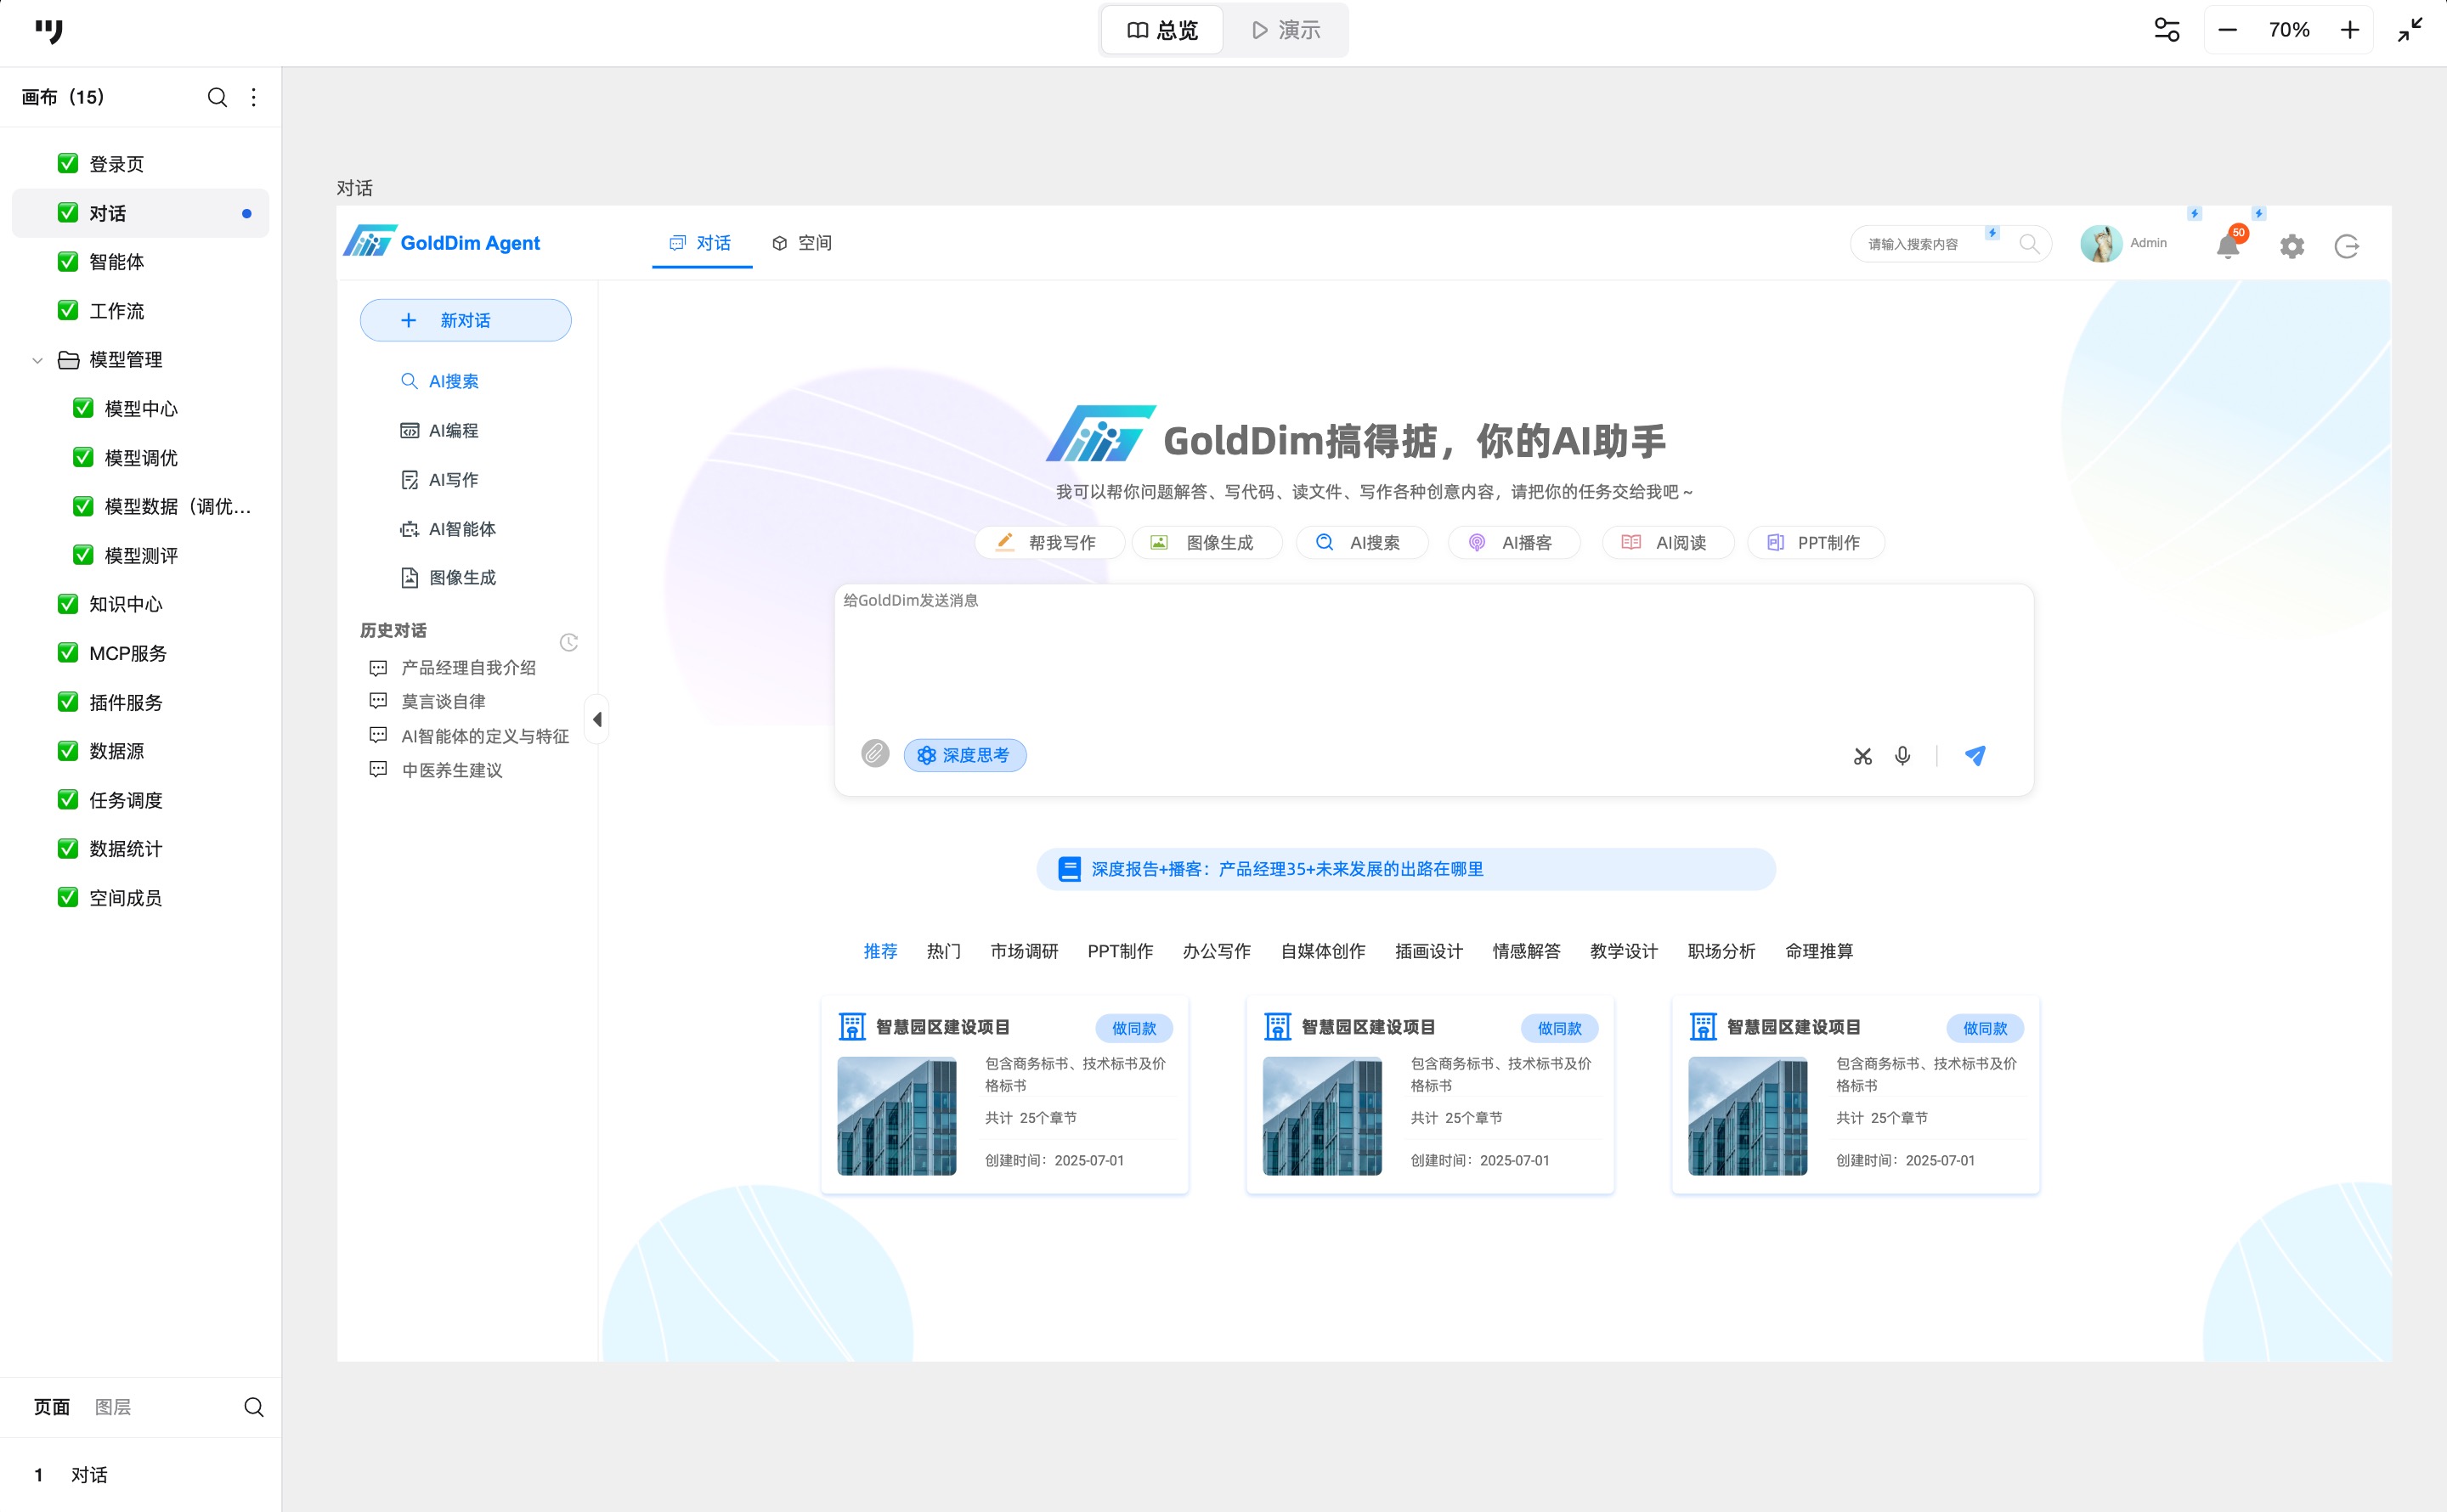Click the logout icon in the header
The image size is (2447, 1512).
[2347, 246]
